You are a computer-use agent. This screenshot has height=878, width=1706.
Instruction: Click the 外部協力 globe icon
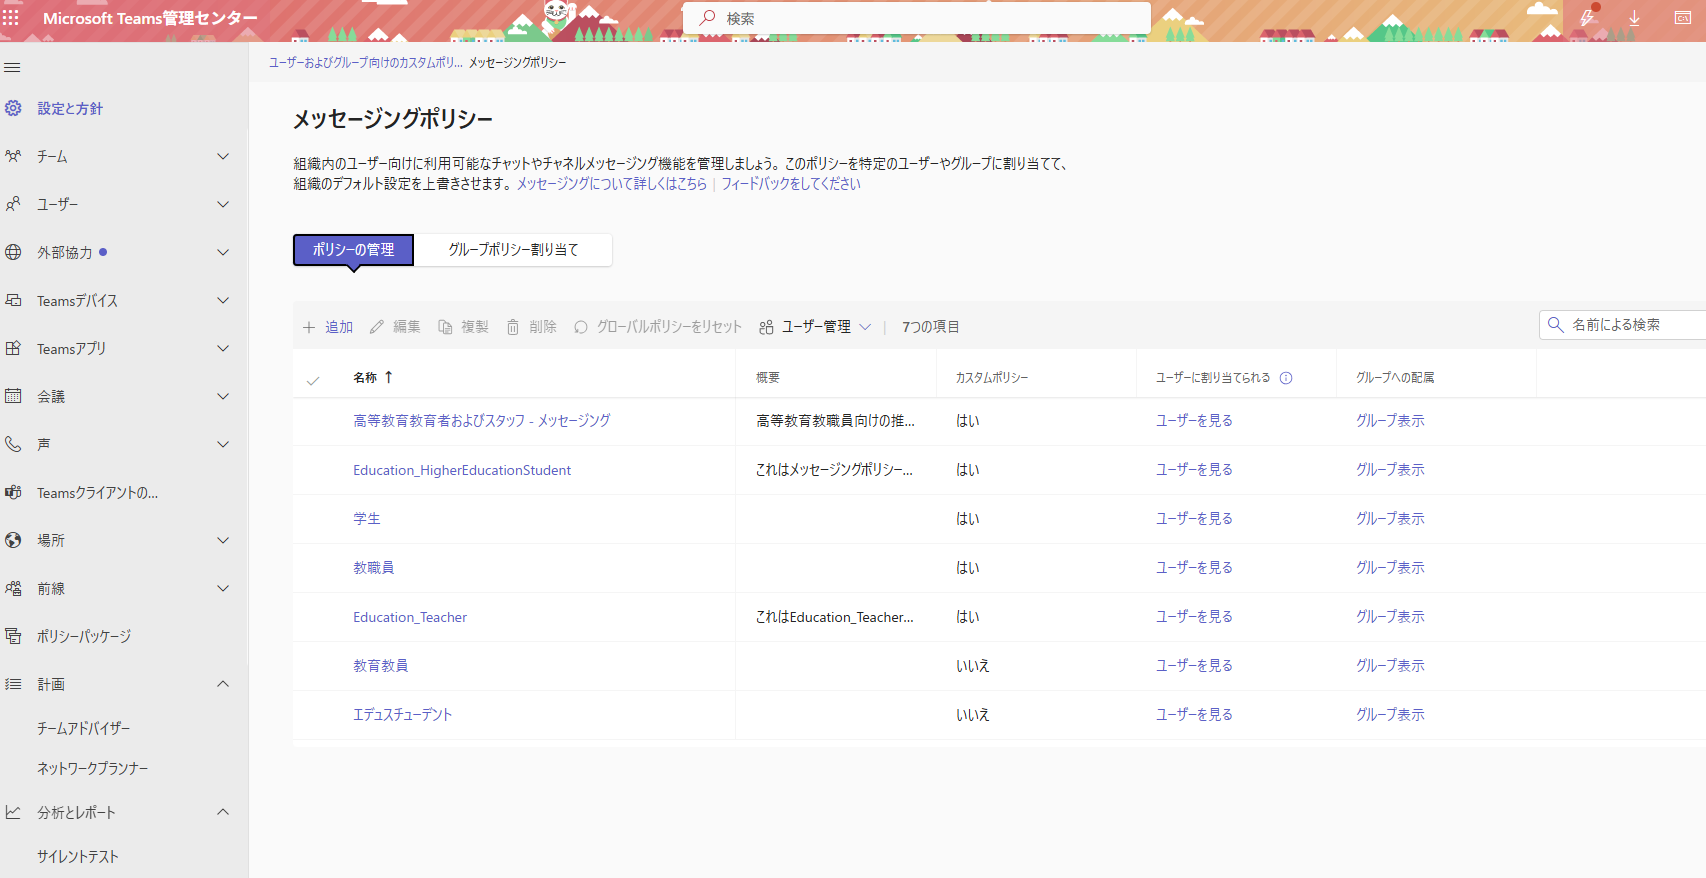[13, 252]
